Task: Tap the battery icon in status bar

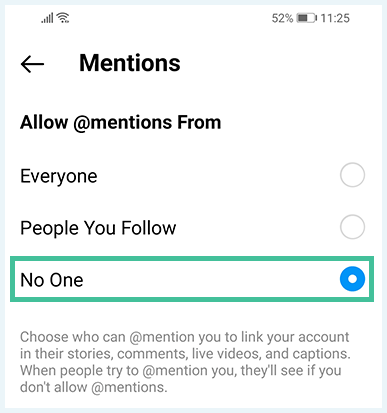Action: point(307,18)
